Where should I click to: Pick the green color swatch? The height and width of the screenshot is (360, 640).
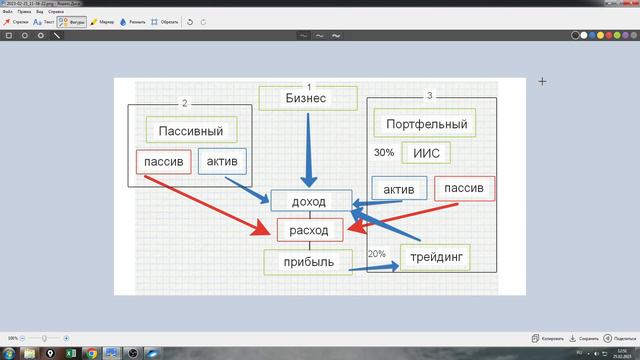617,36
